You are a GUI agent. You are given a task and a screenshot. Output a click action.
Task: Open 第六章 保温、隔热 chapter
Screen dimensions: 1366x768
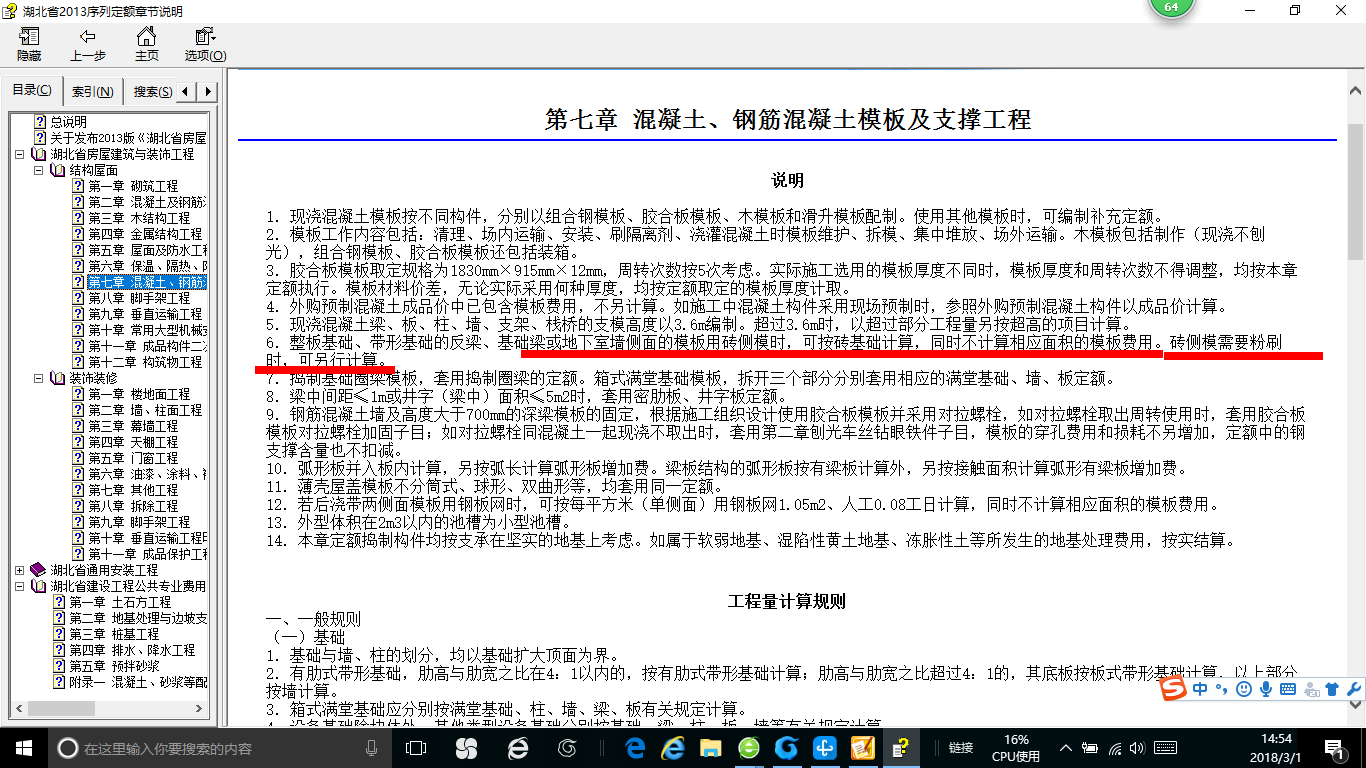(147, 266)
